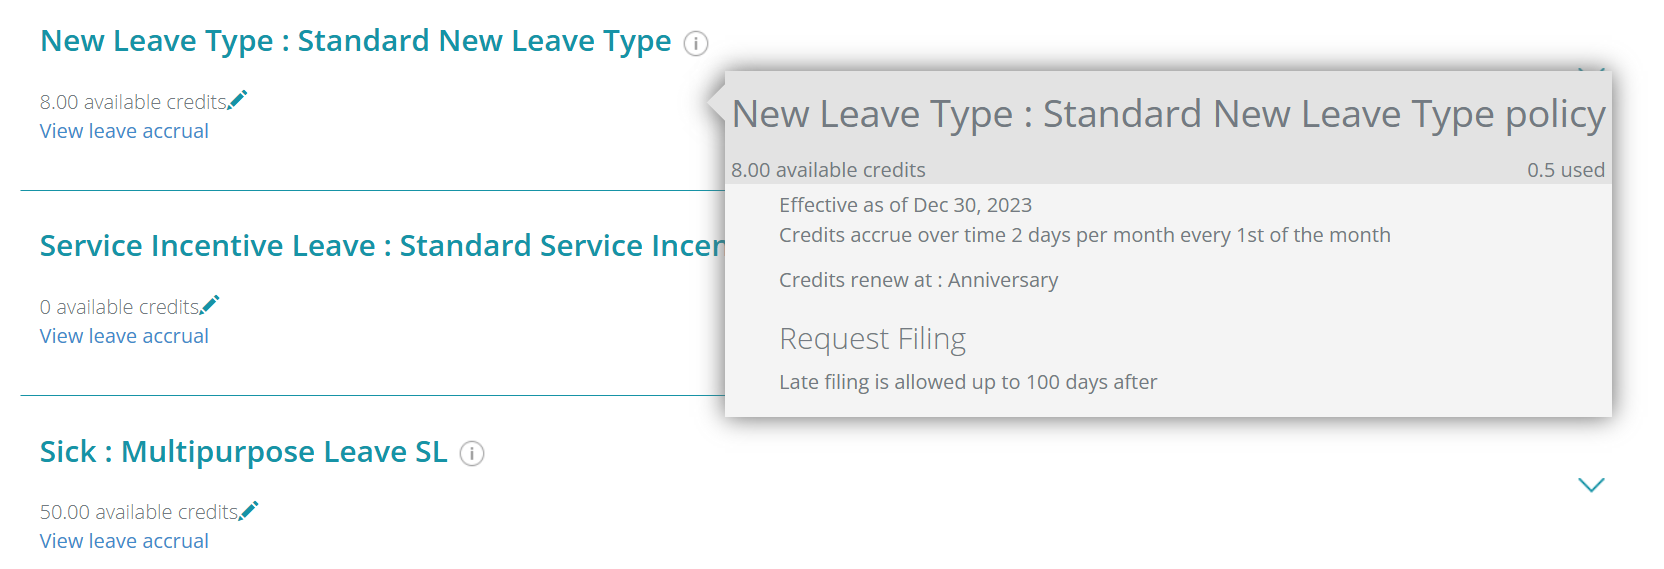This screenshot has height=569, width=1664.
Task: Click the 50.00 available credits text
Action: pos(139,512)
